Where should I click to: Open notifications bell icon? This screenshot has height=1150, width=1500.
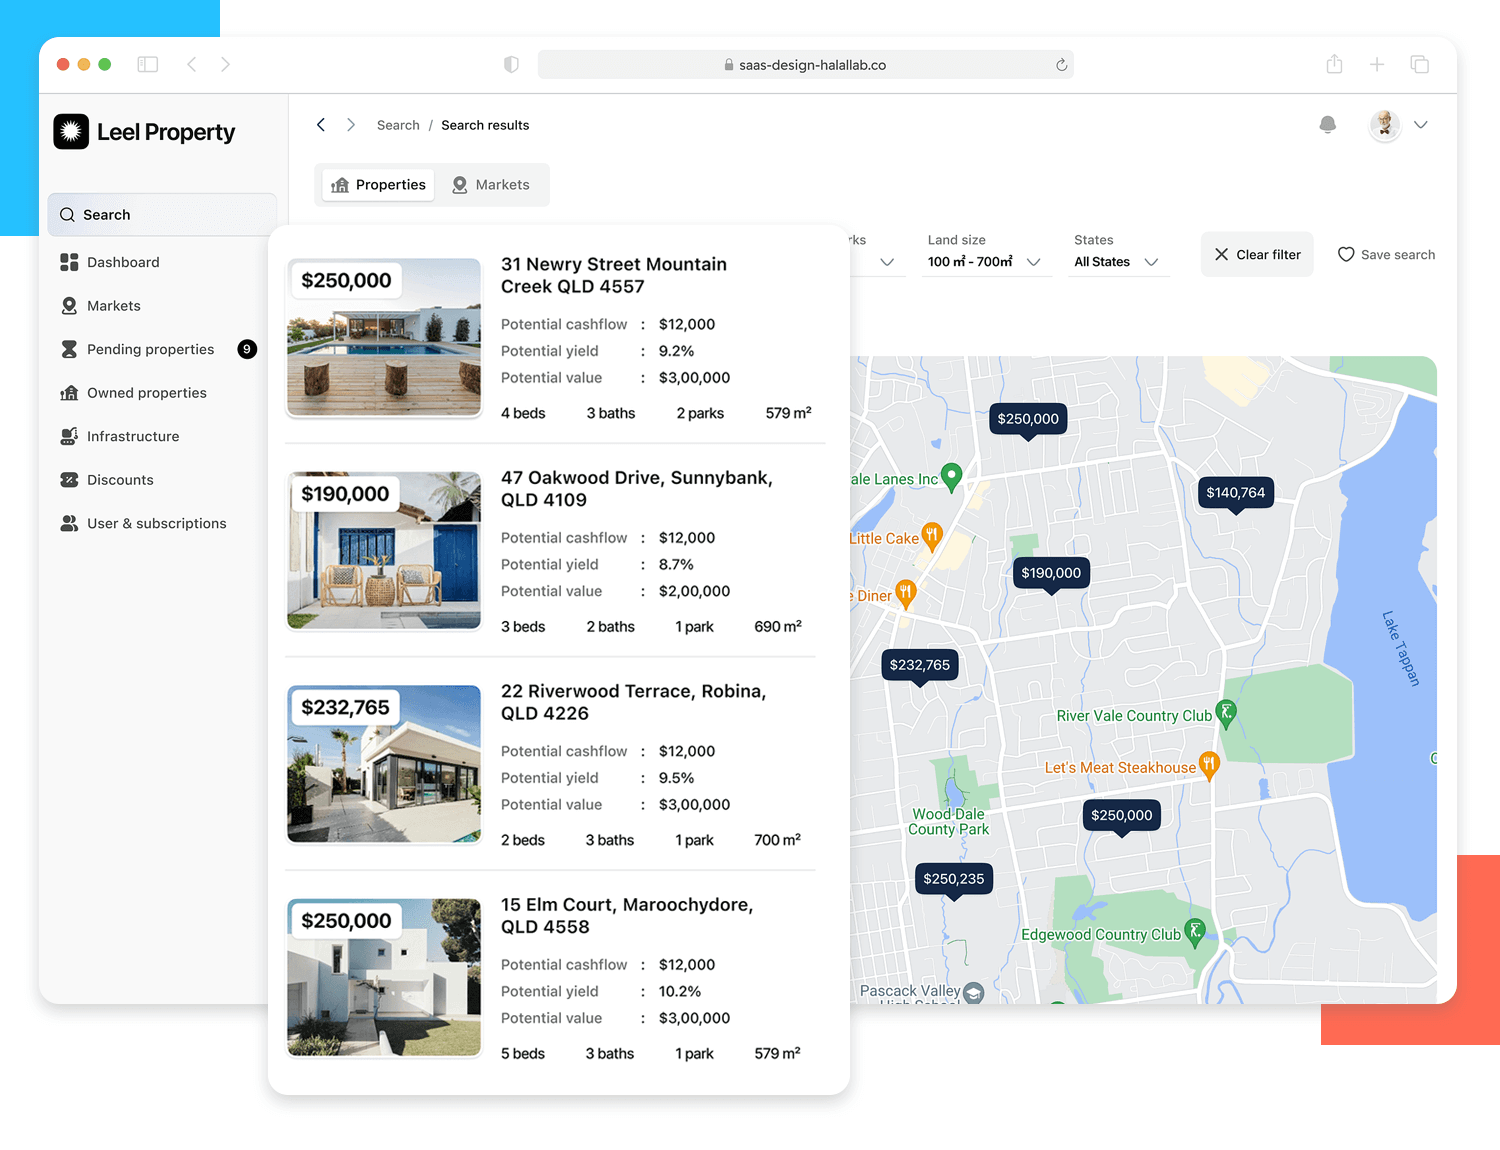point(1328,125)
